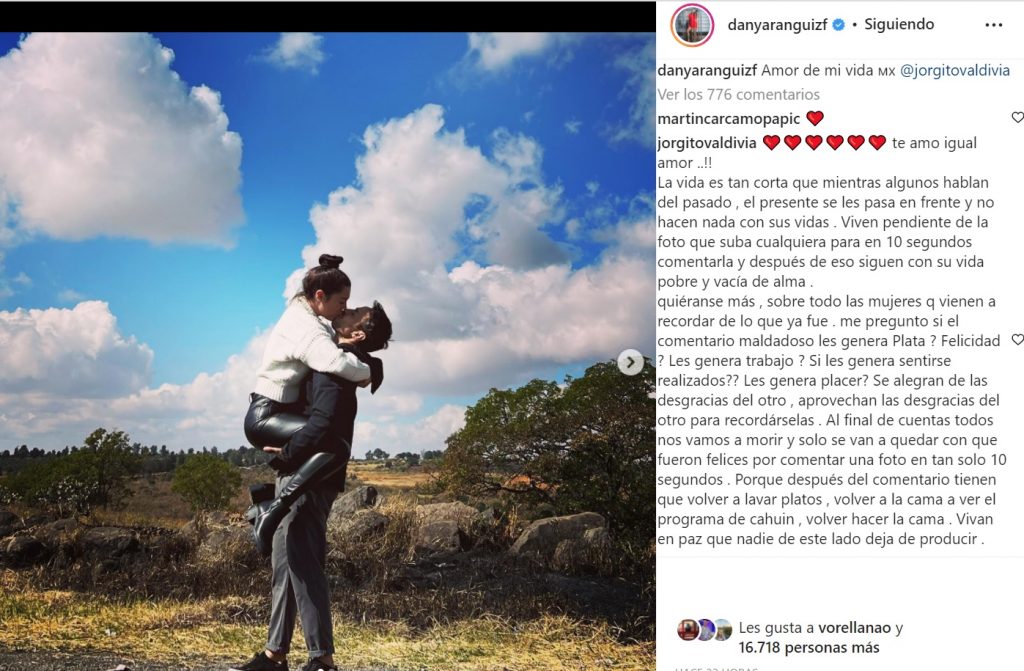Screen dimensions: 1024x671
Task: Open danyaranguizf's profile picture in header
Action: [692, 25]
